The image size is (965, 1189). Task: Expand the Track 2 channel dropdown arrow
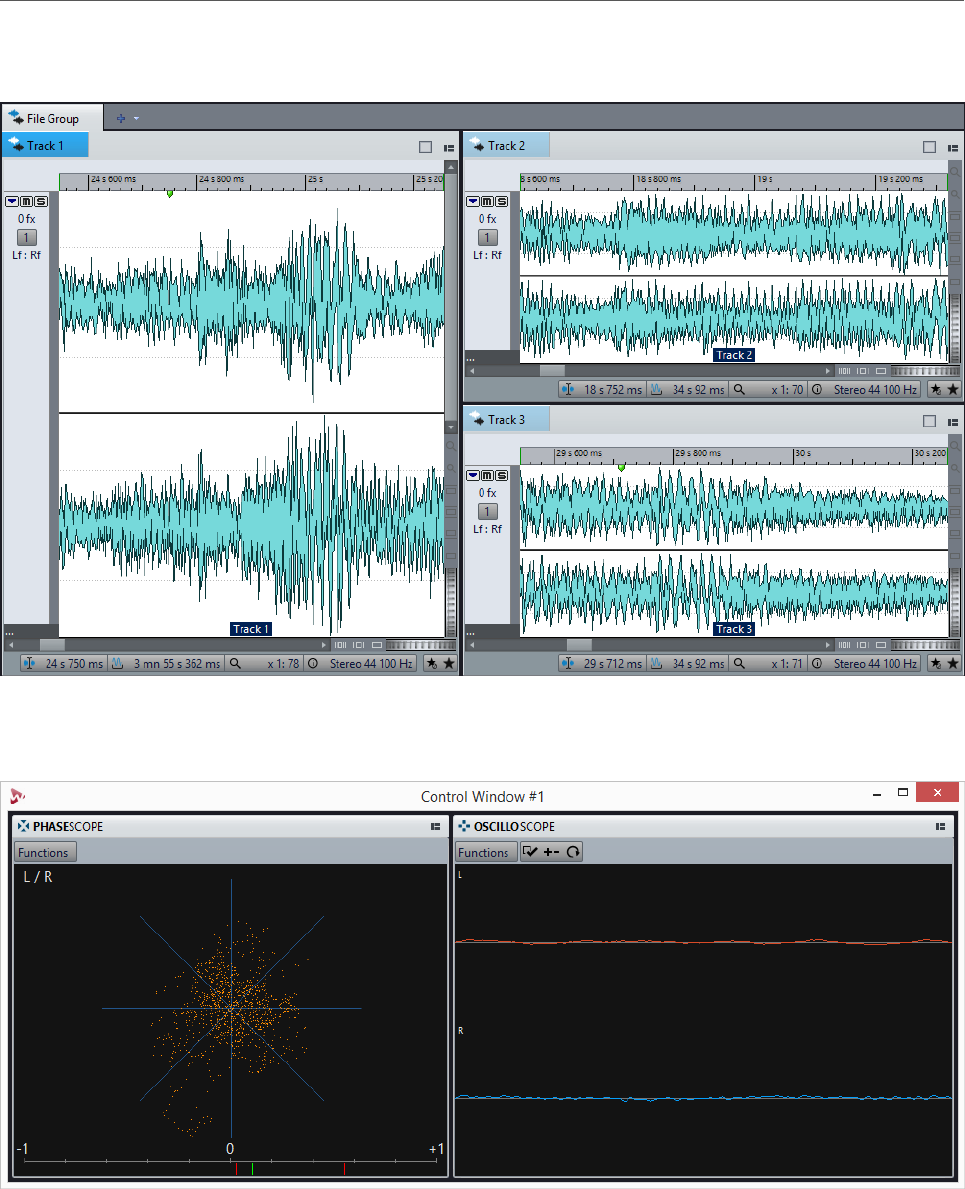[473, 201]
